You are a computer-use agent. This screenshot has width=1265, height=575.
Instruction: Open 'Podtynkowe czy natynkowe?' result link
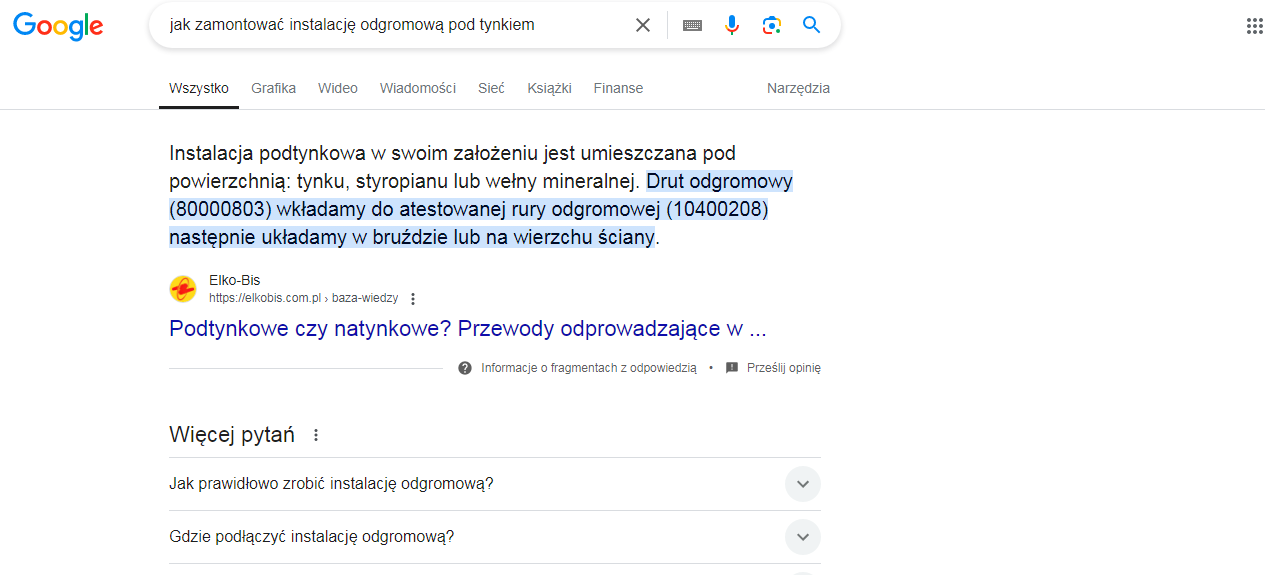468,329
